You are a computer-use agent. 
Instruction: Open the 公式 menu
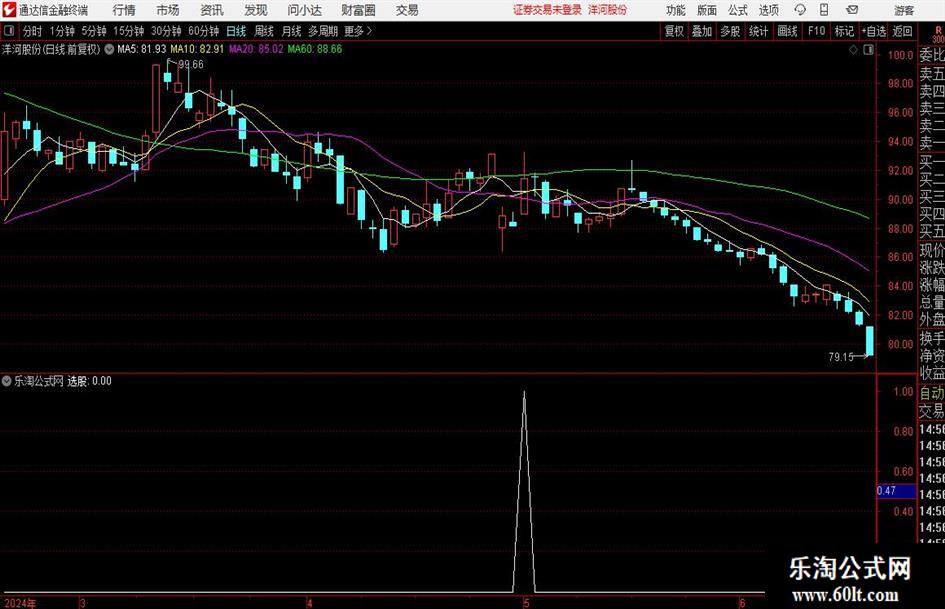click(x=737, y=10)
